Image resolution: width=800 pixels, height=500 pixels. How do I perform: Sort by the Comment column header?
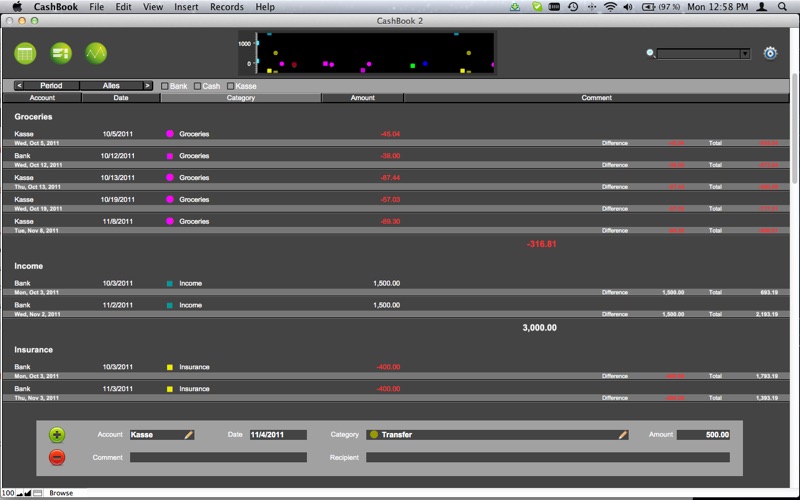596,98
